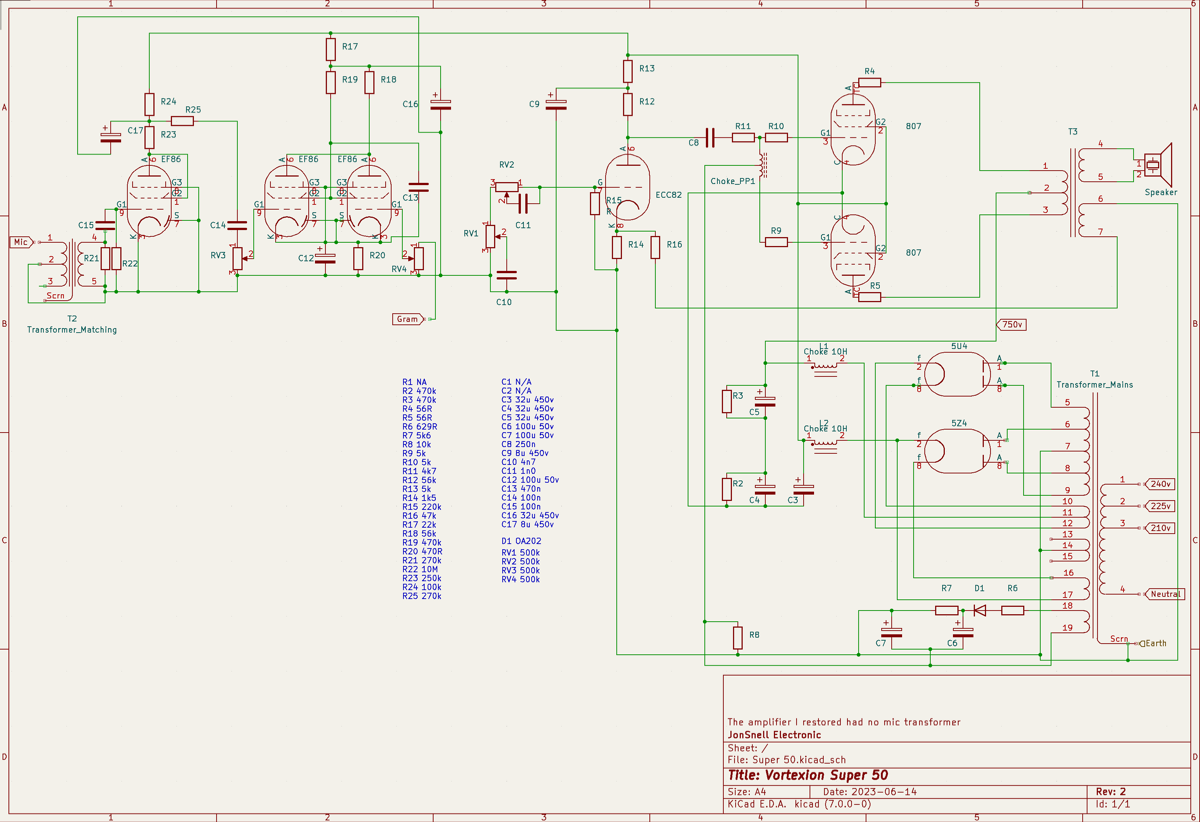Select the RV2 potentiometer symbol
Viewport: 1200px width, 822px height.
point(508,187)
